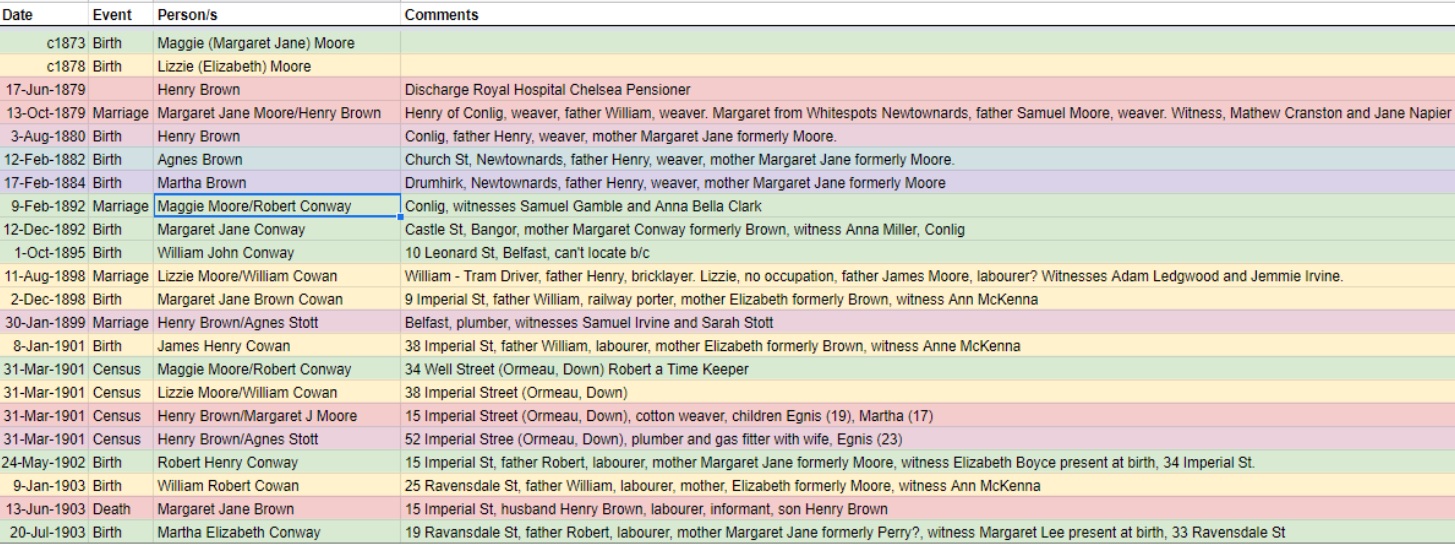Select the Event column header
The width and height of the screenshot is (1455, 545).
click(x=121, y=15)
